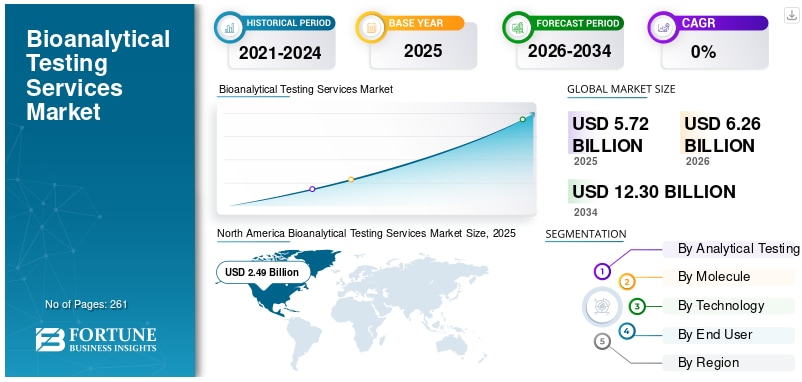The image size is (802, 382).
Task: Click the CAGR header label
Action: tap(698, 23)
